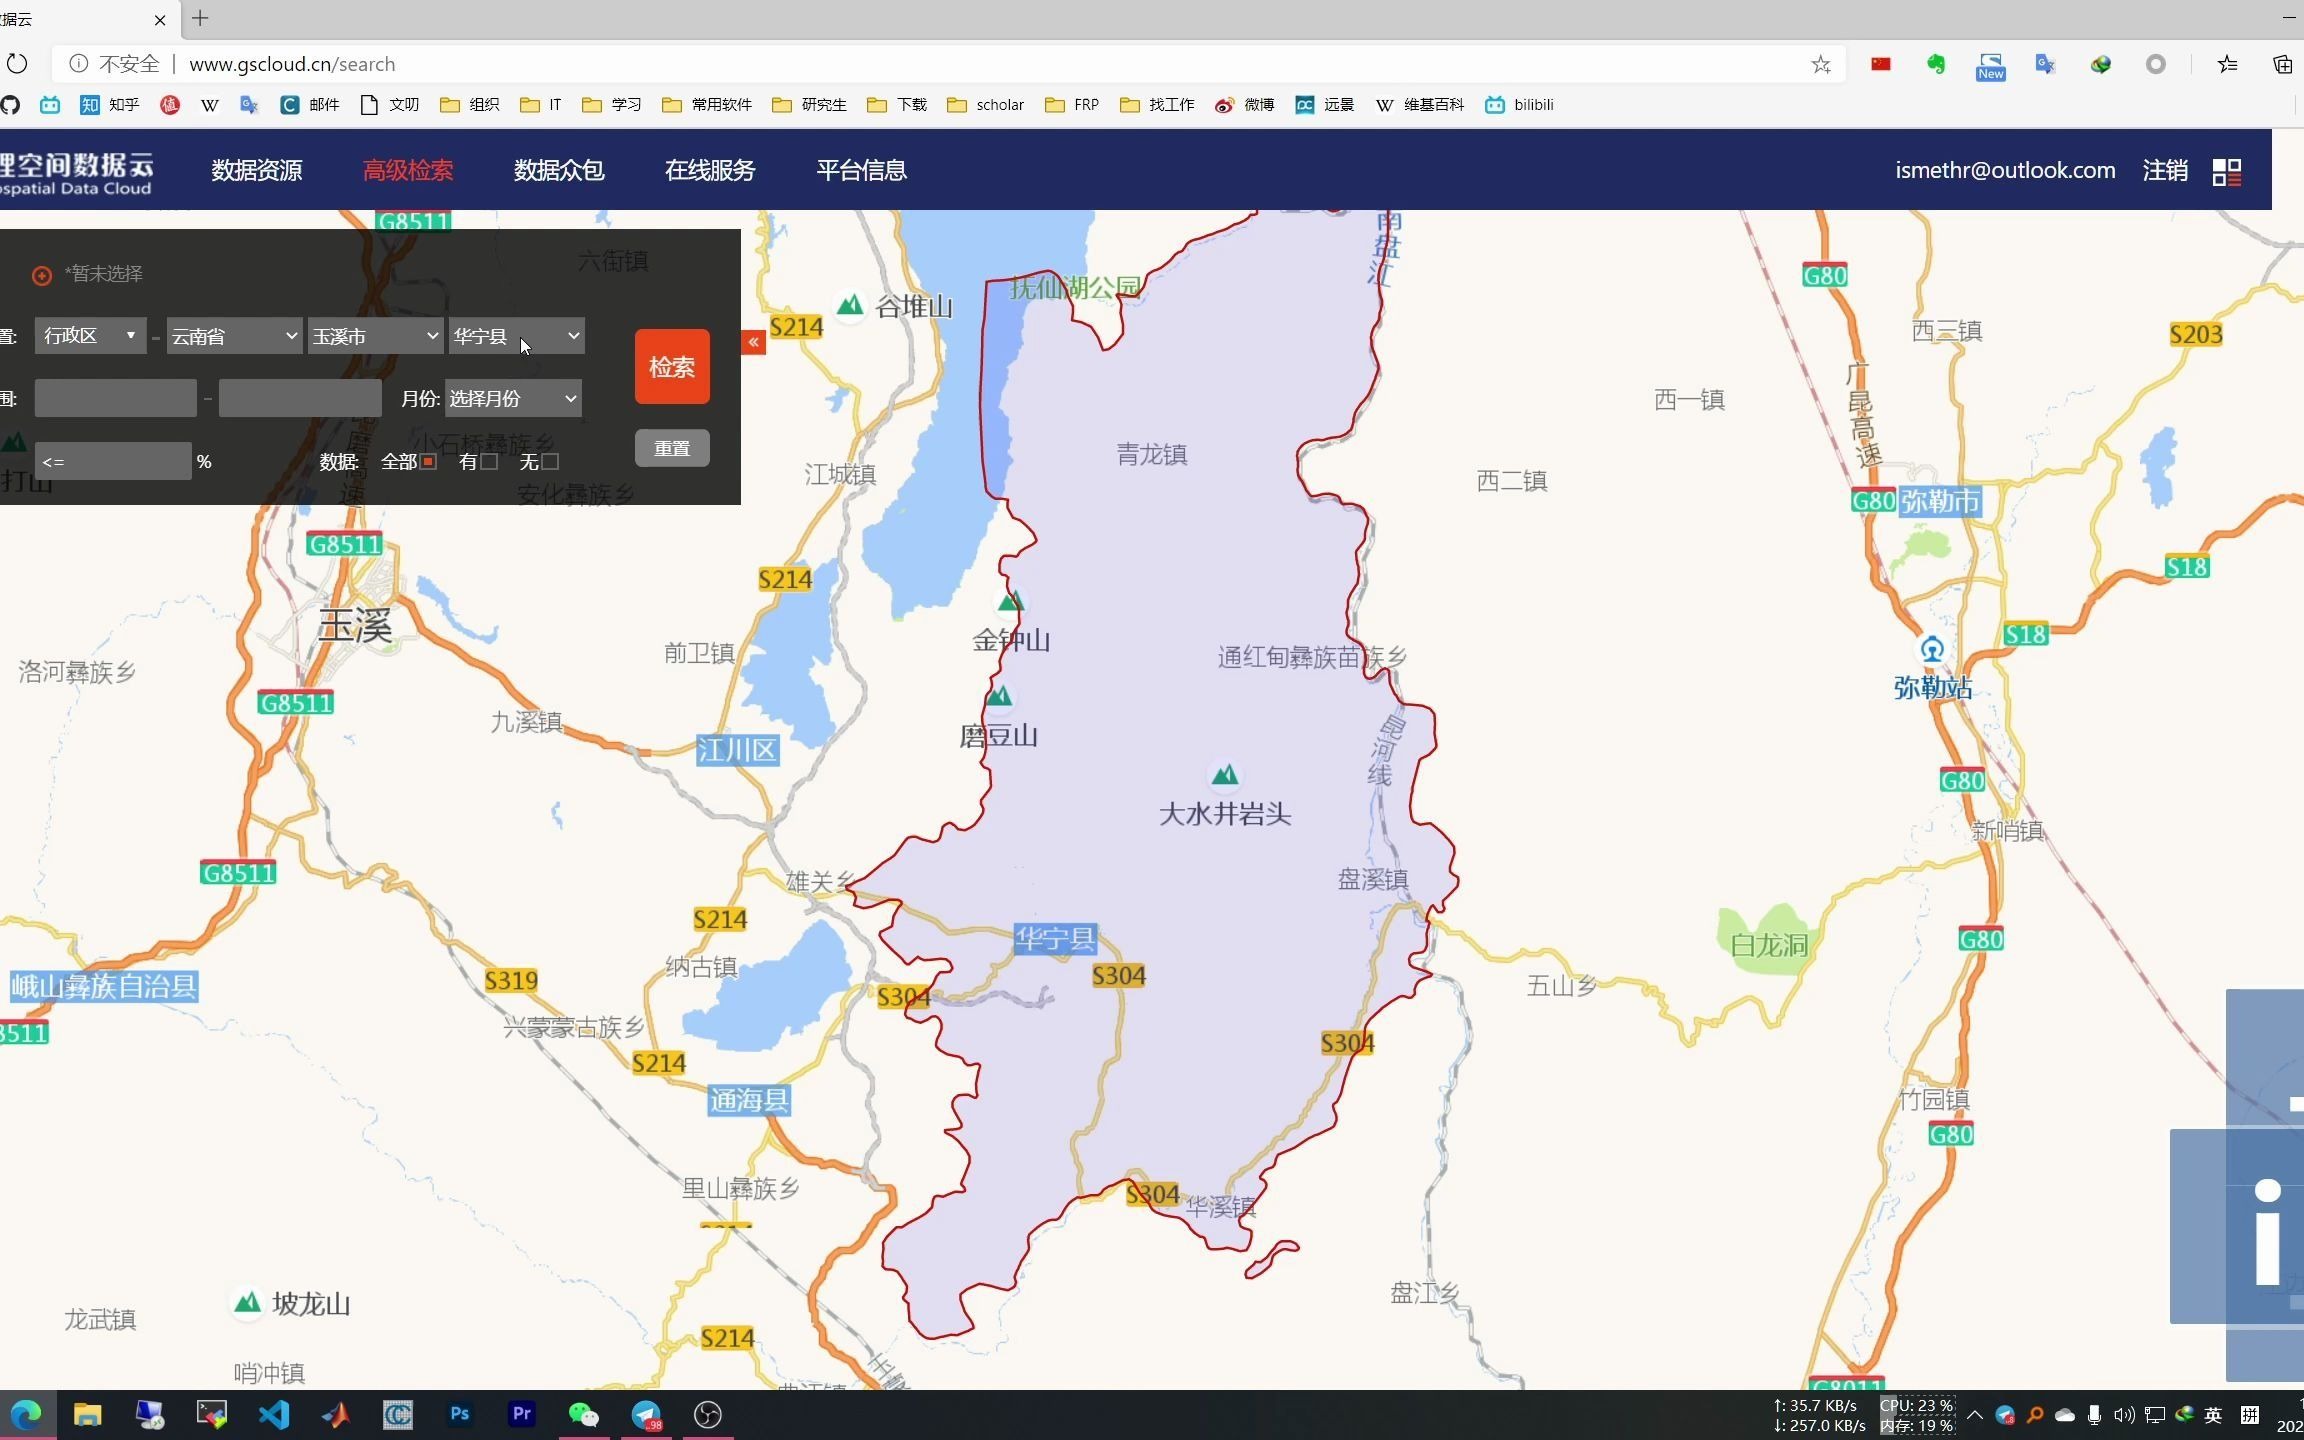The width and height of the screenshot is (2304, 1440).
Task: Open the 数据资源 menu
Action: tap(257, 171)
